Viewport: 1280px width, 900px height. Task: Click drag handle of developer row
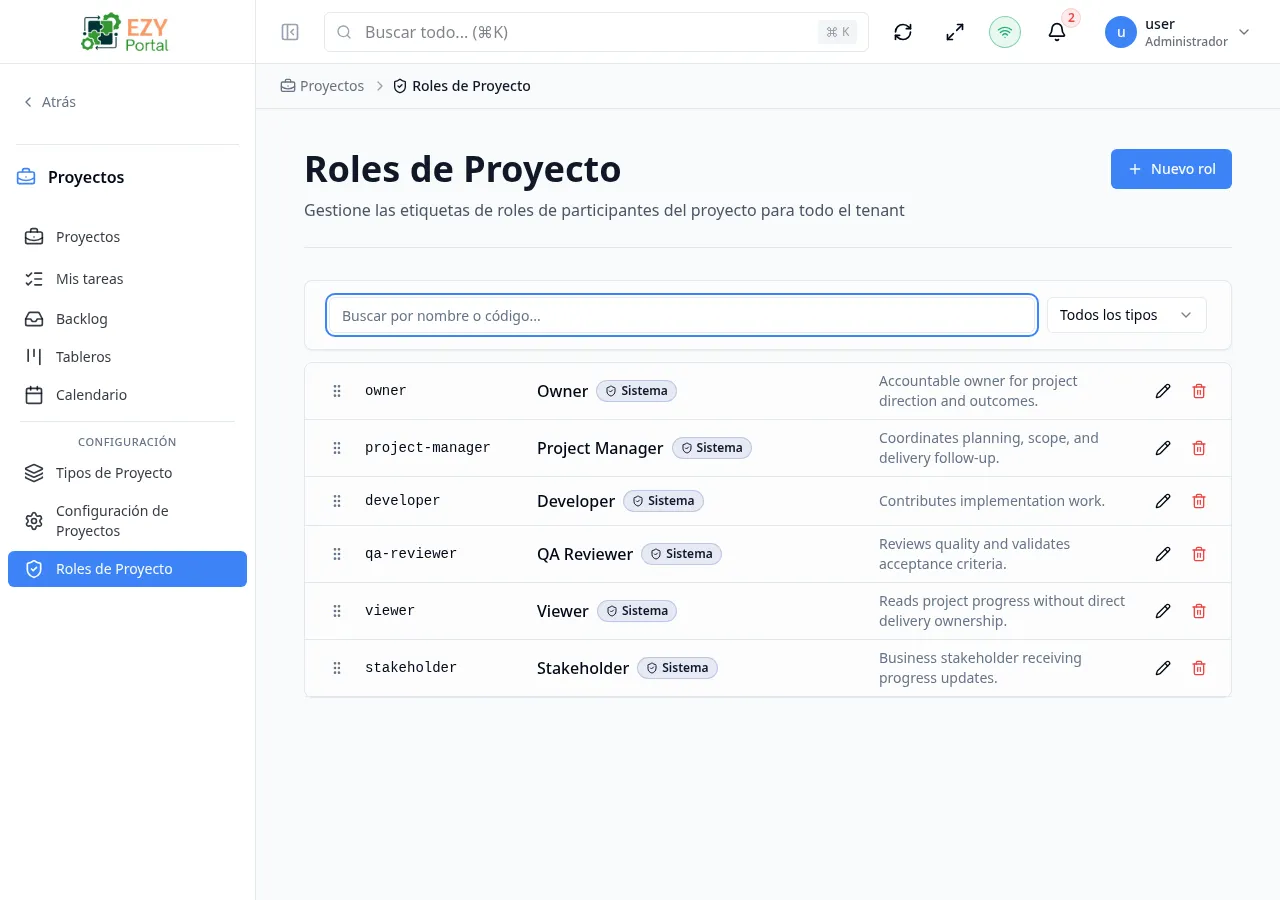click(337, 501)
